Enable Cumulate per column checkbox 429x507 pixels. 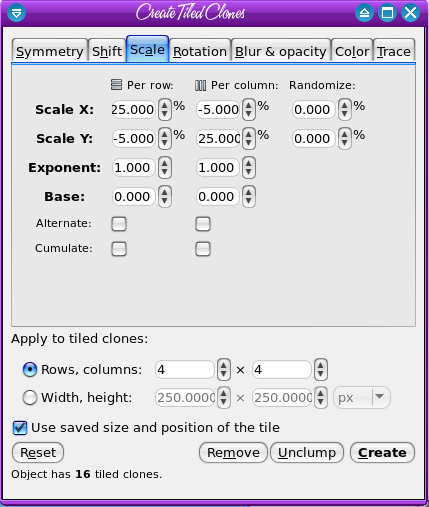[203, 249]
